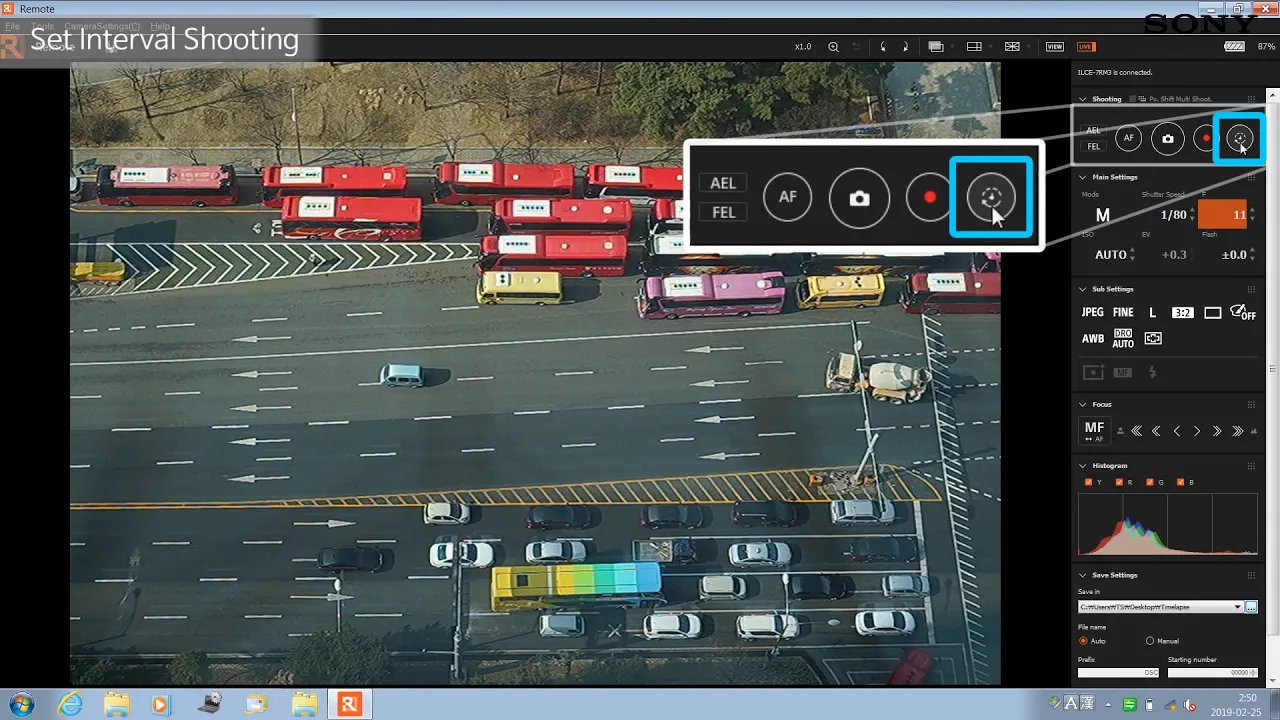The height and width of the screenshot is (720, 1280).
Task: Open the single-shot drive mode rectangle icon
Action: coord(1212,313)
